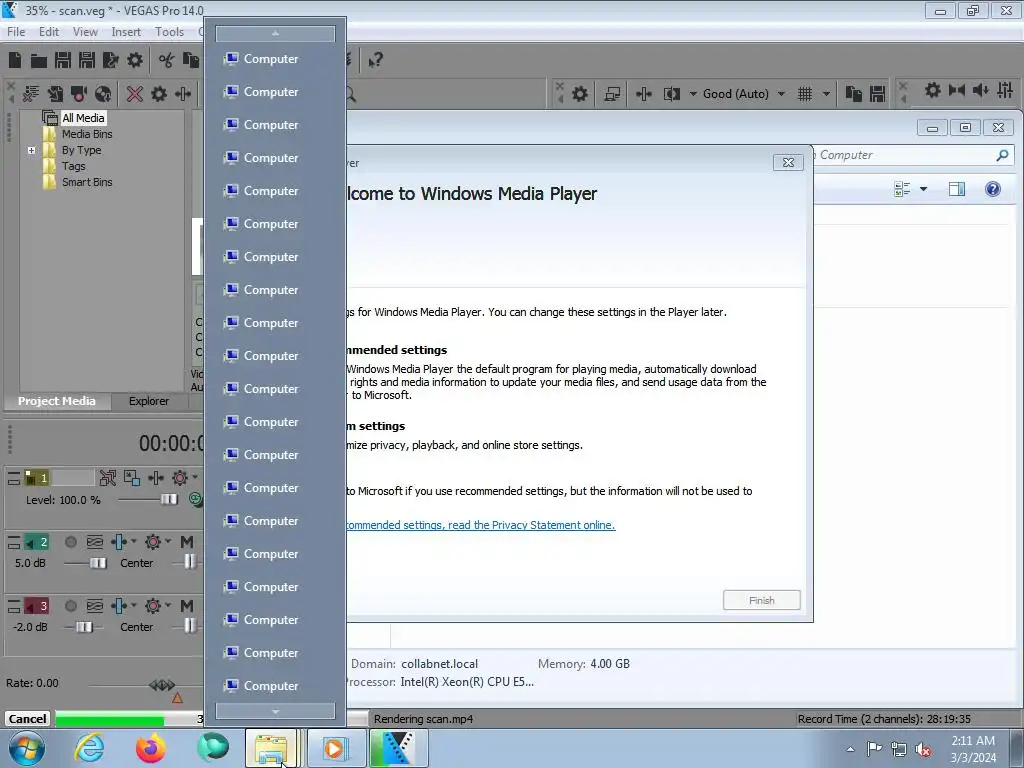Click the Save As icon in the toolbar
This screenshot has width=1024, height=768.
click(86, 60)
